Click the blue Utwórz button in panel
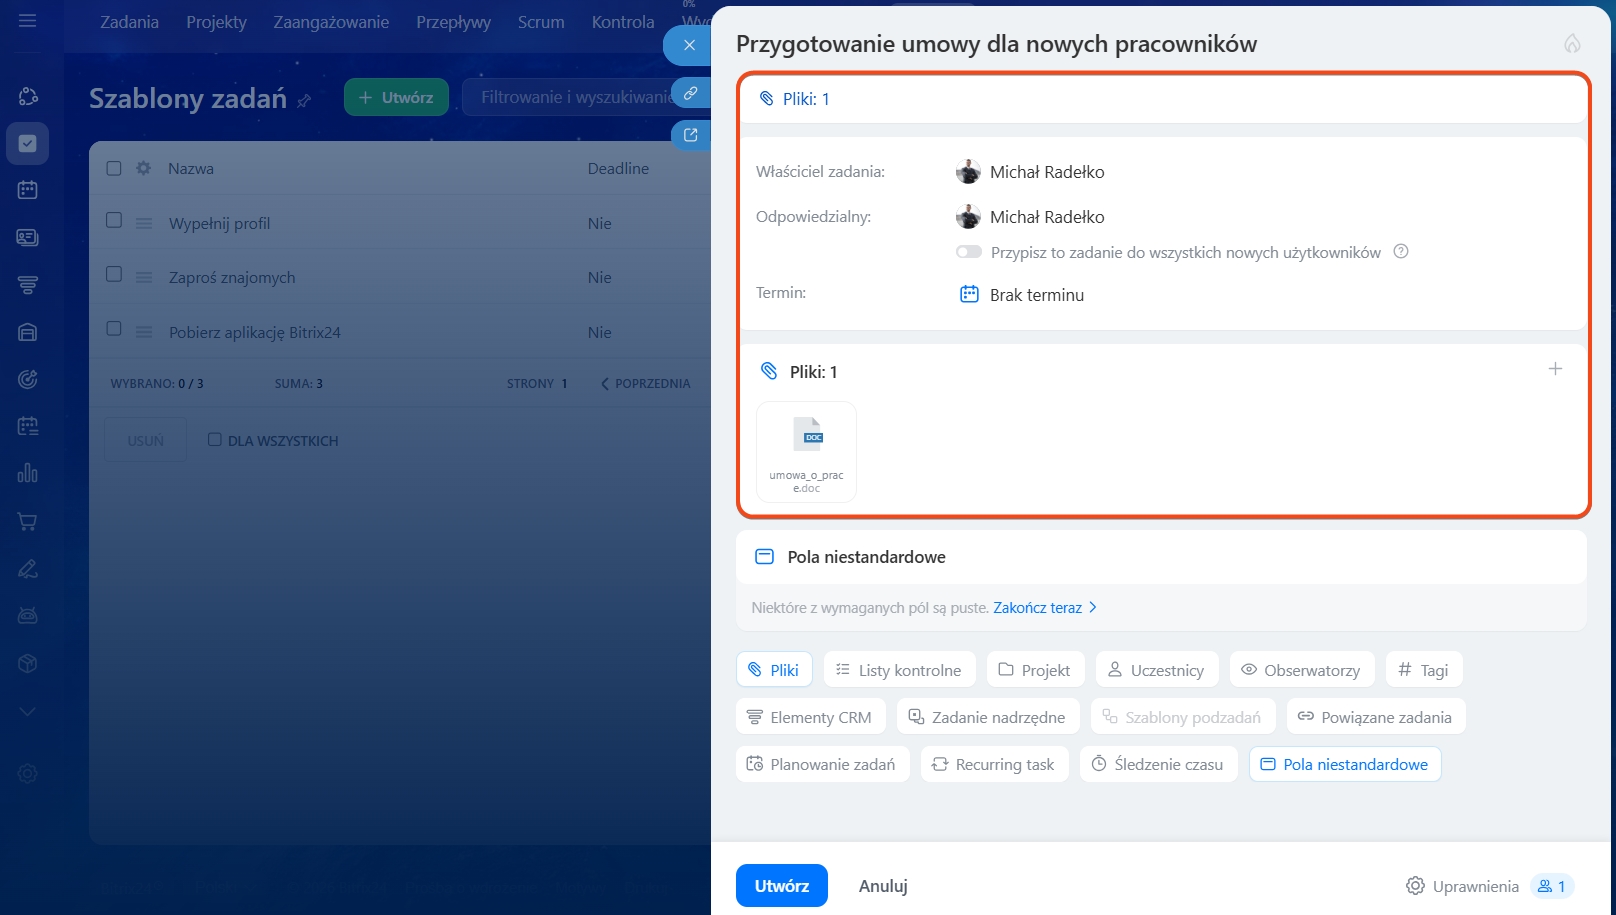 [x=782, y=886]
